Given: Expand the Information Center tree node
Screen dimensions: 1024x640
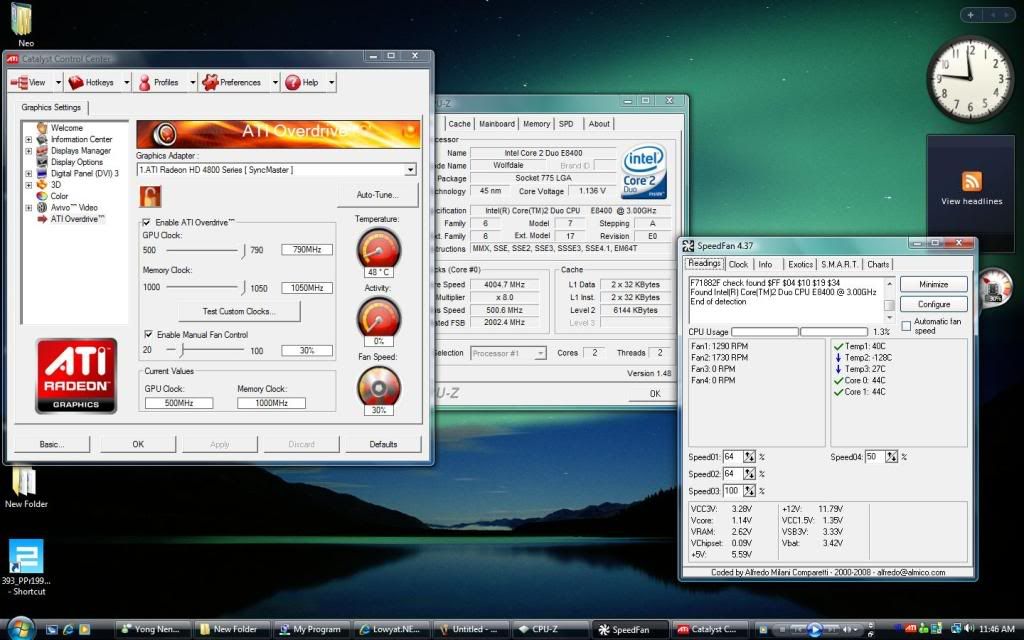Looking at the screenshot, I should coord(28,139).
